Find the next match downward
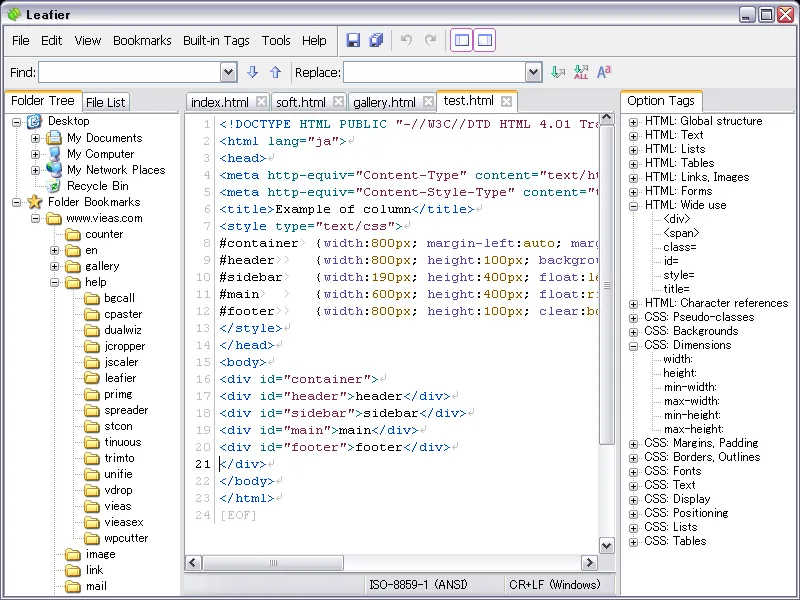 (251, 71)
